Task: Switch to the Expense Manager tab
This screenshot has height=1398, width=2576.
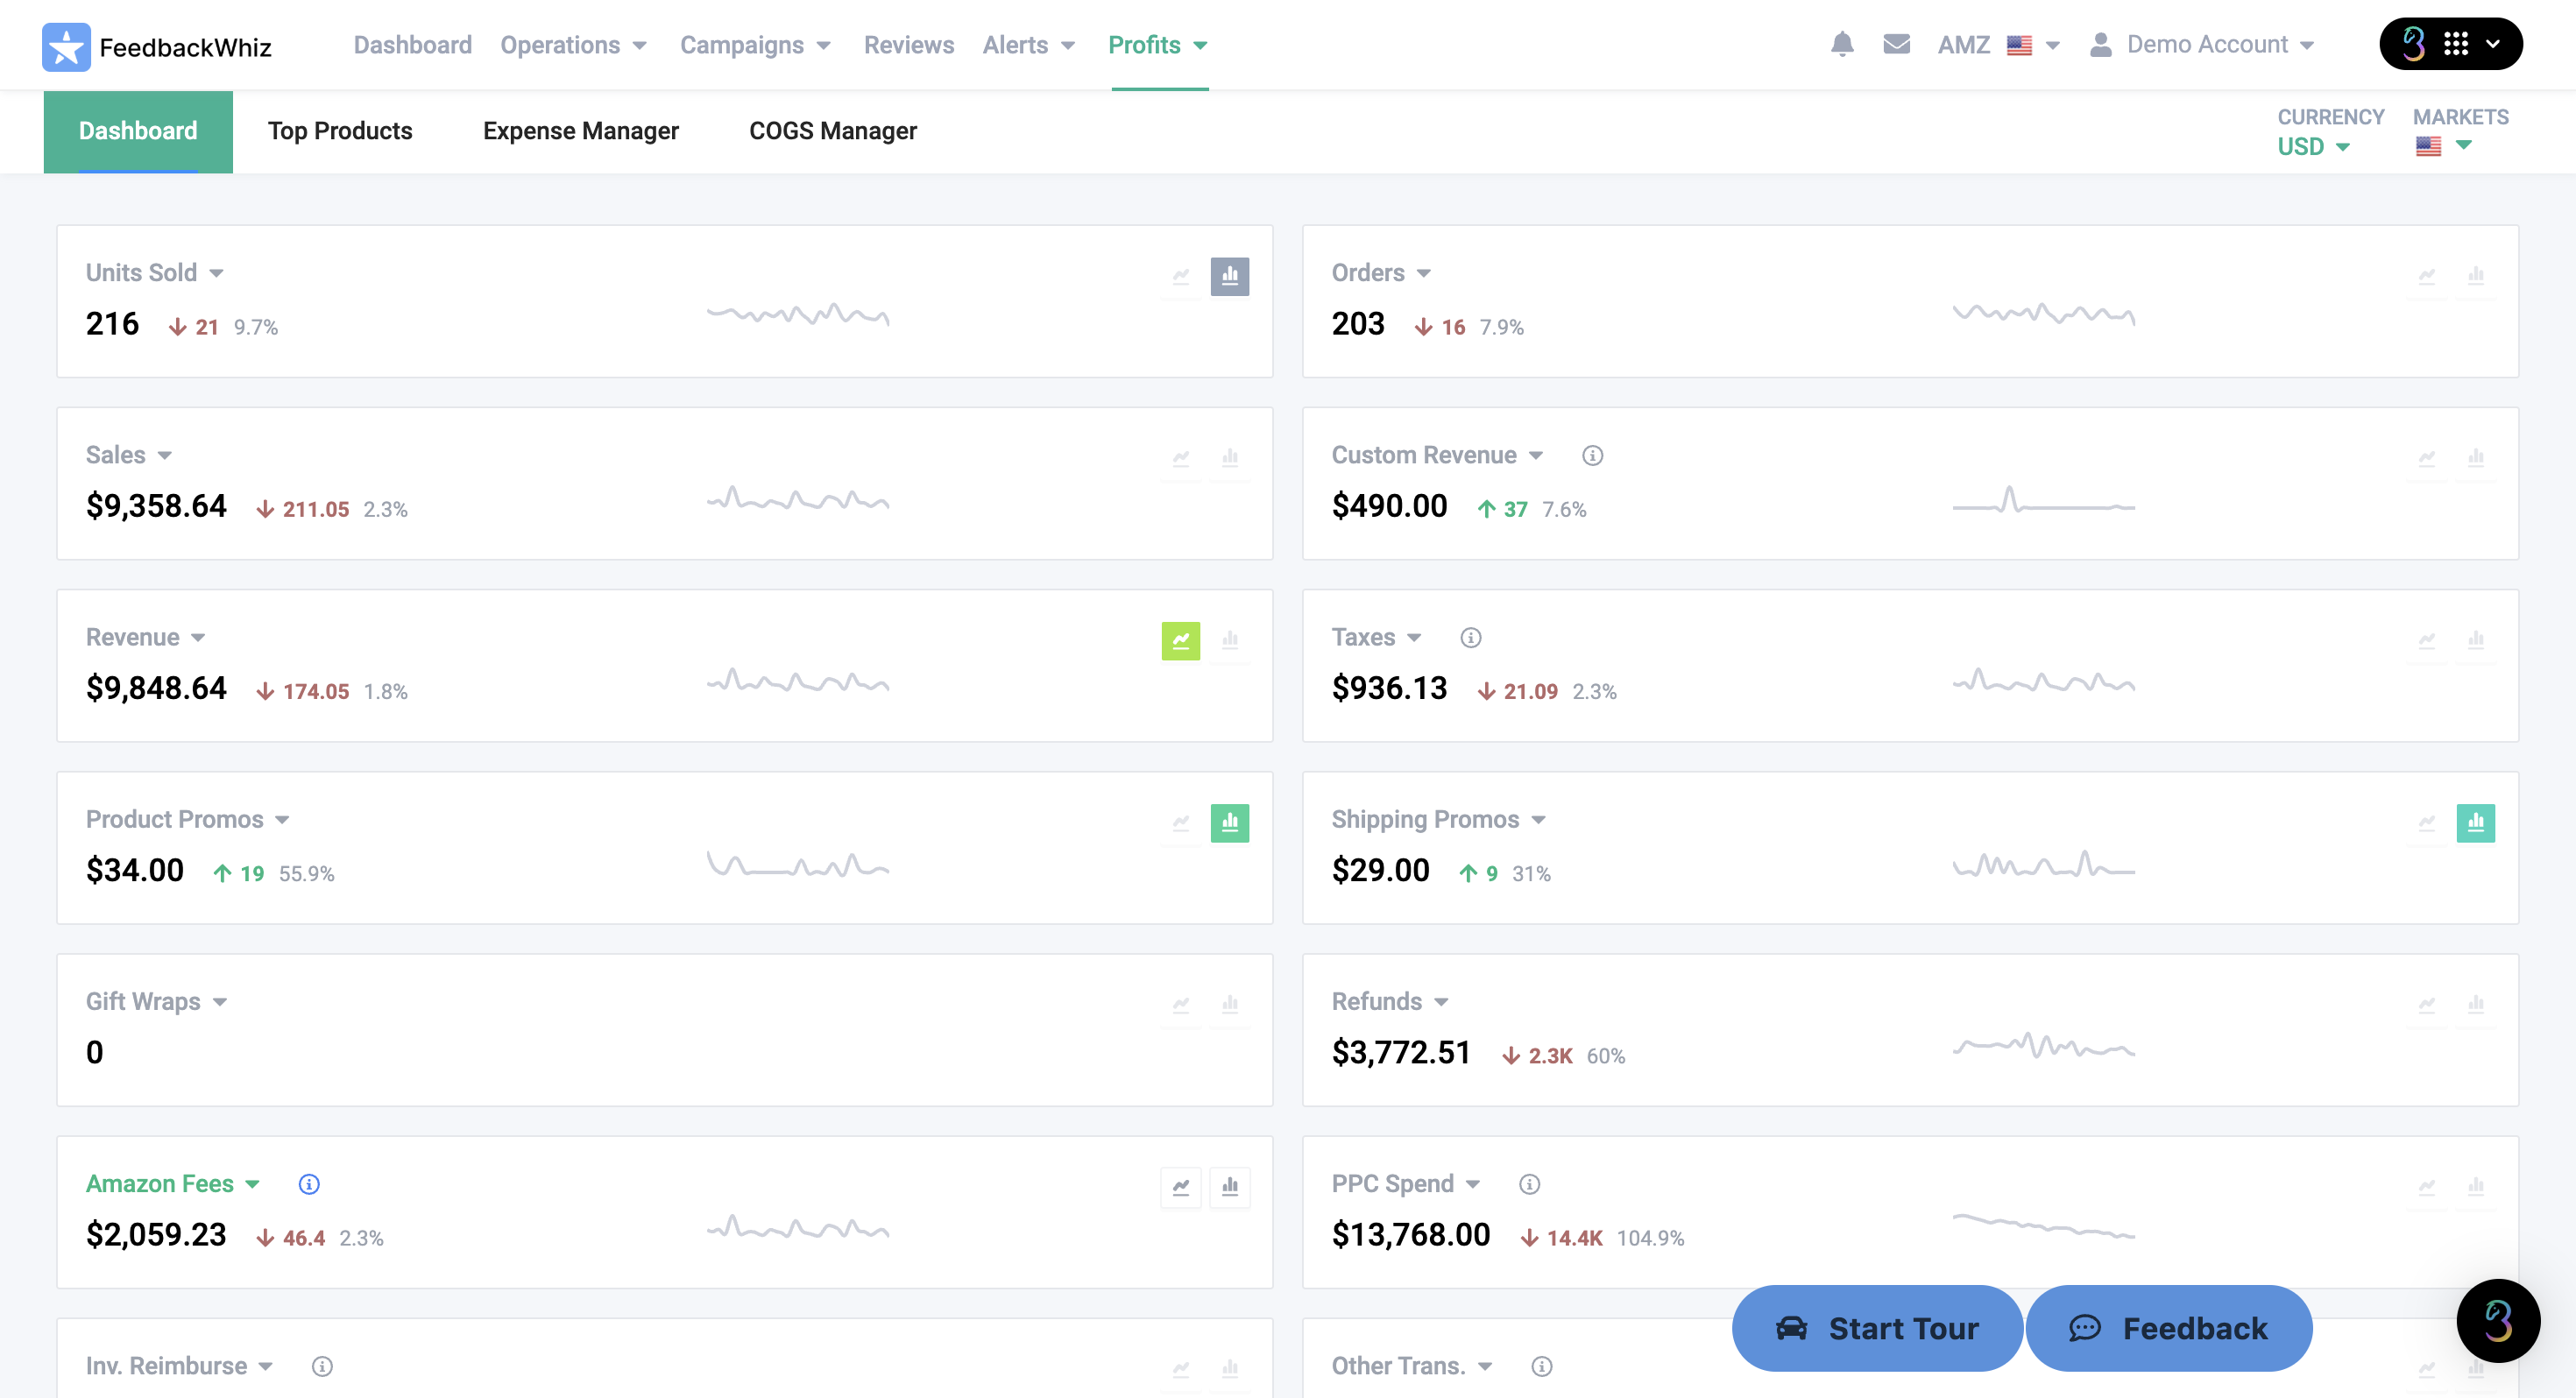Action: click(x=580, y=131)
